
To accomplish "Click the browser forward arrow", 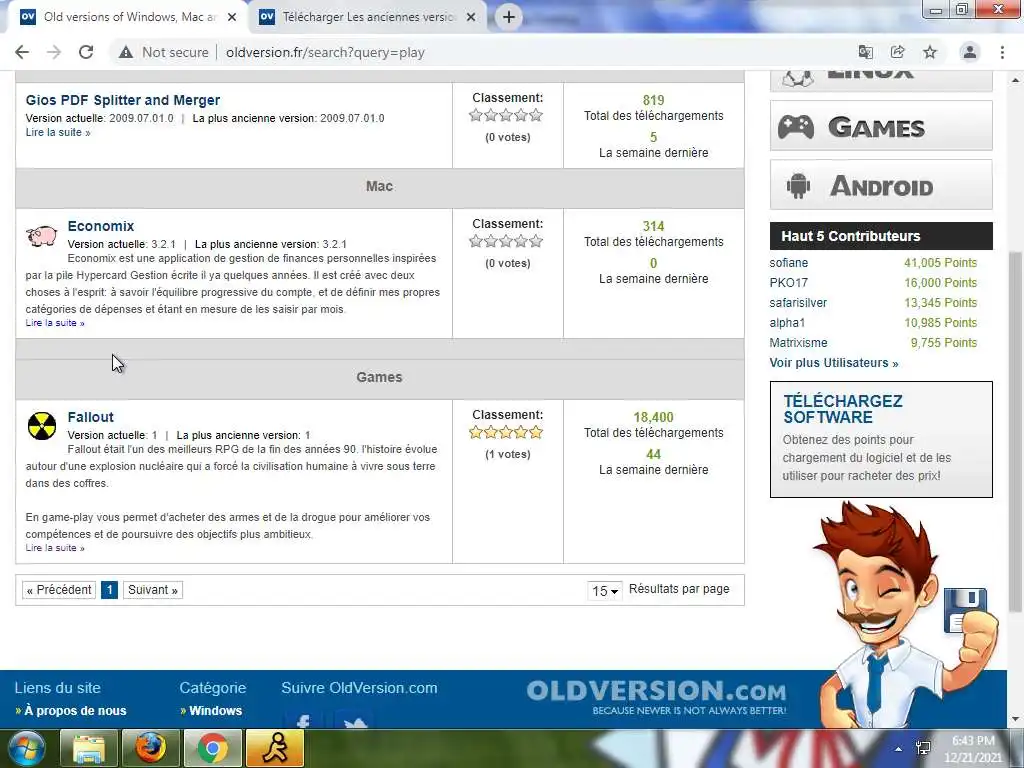I will click(x=54, y=52).
